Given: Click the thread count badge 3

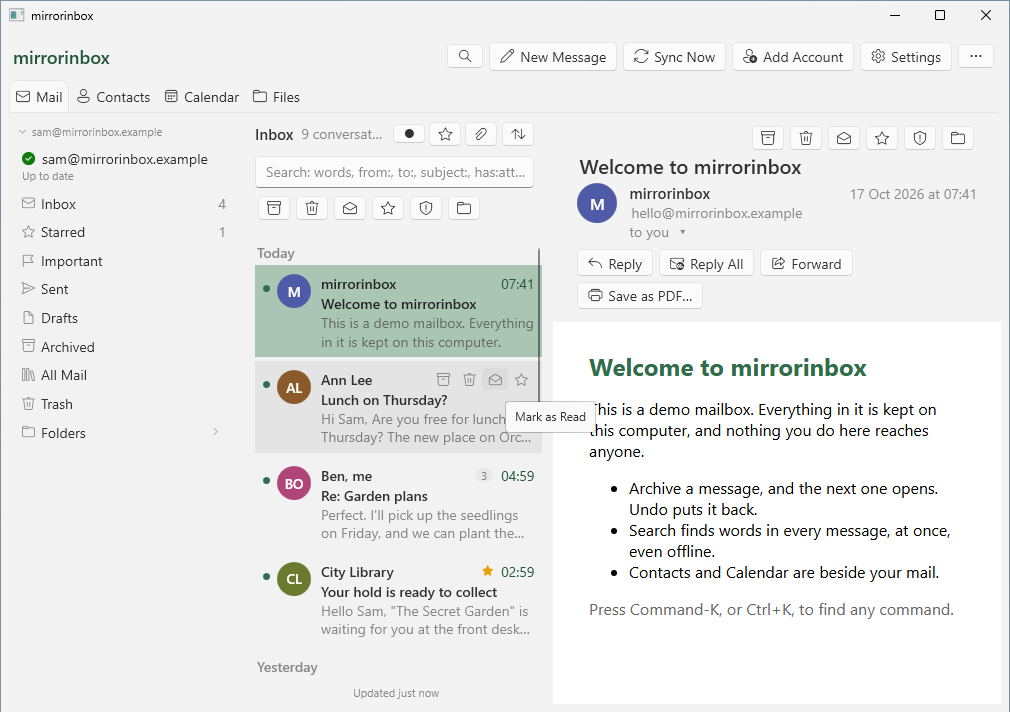Looking at the screenshot, I should [x=484, y=476].
